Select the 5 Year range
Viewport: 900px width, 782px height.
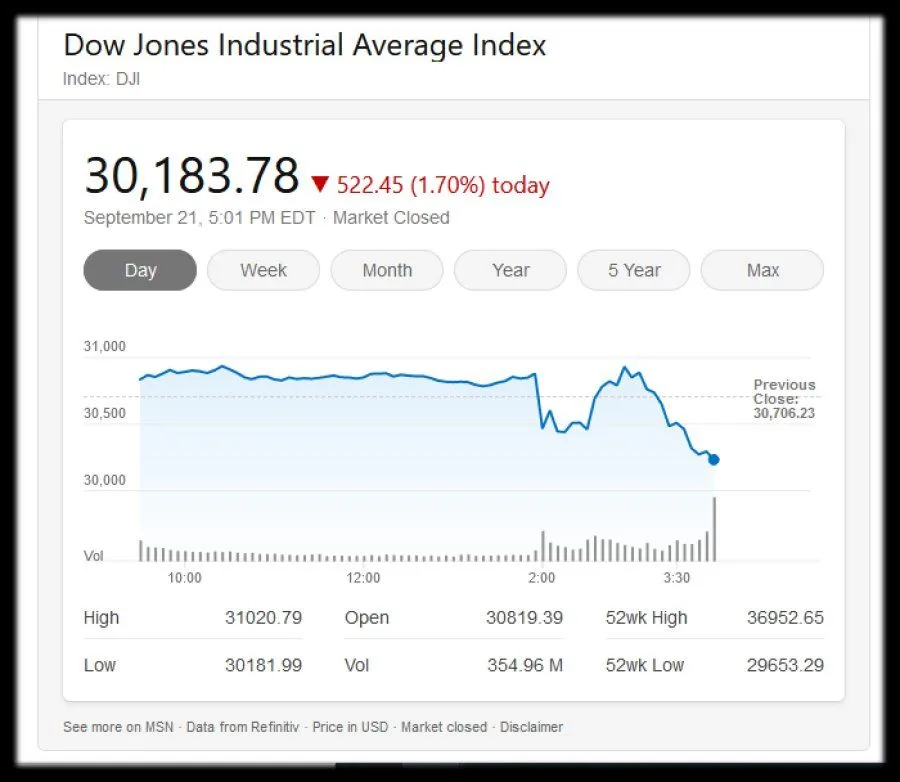click(634, 270)
